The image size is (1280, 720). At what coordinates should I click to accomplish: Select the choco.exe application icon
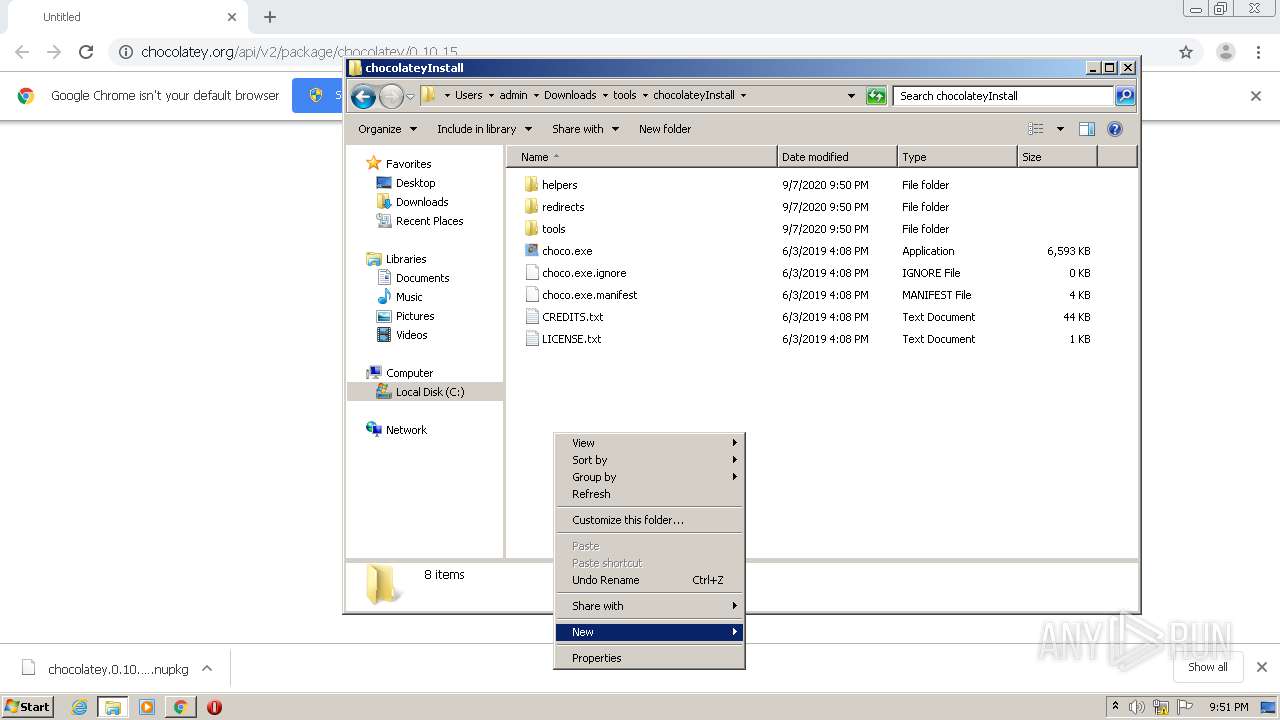[531, 251]
